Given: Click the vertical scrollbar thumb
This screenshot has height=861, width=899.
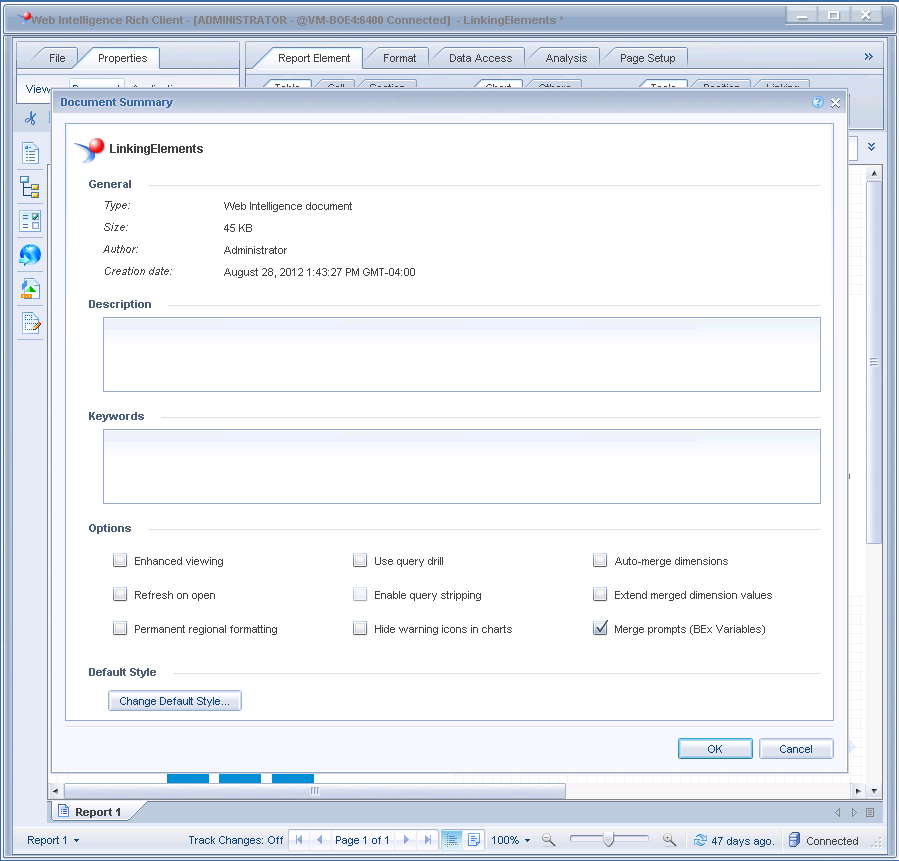Looking at the screenshot, I should click(873, 362).
